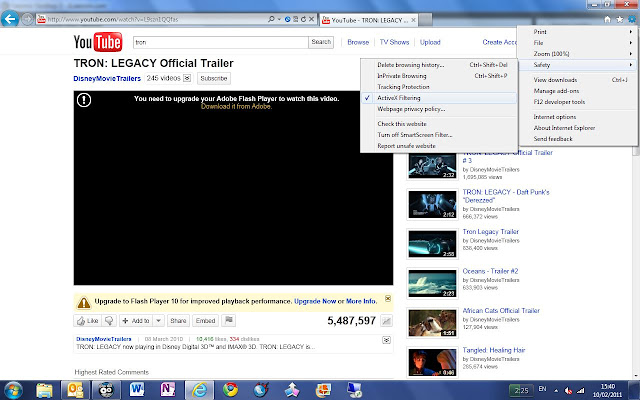
Task: Open Internet options
Action: 578,117
